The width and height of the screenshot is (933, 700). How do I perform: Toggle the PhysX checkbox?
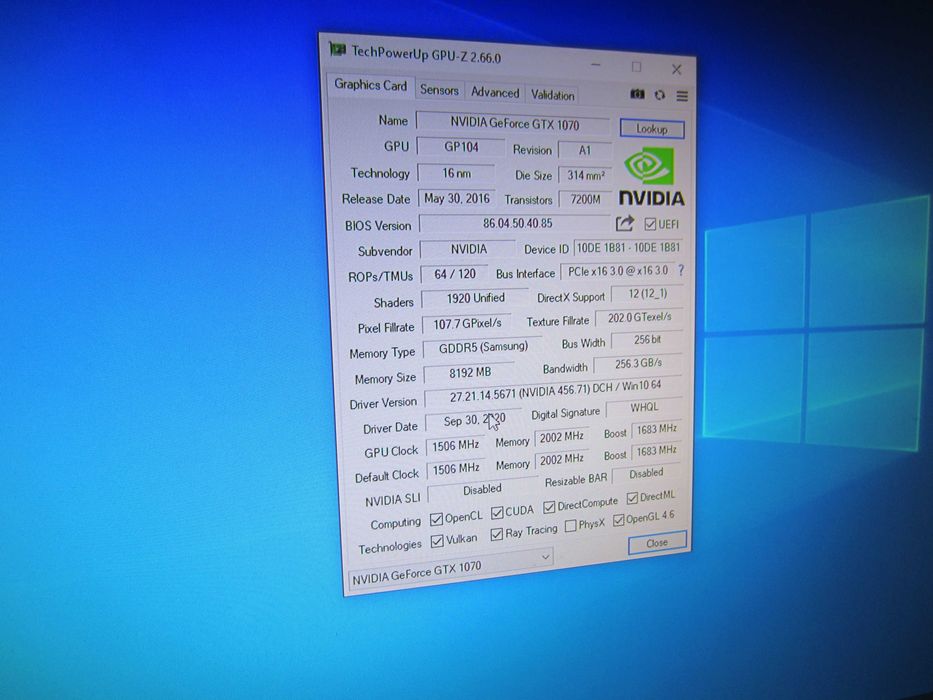(570, 526)
